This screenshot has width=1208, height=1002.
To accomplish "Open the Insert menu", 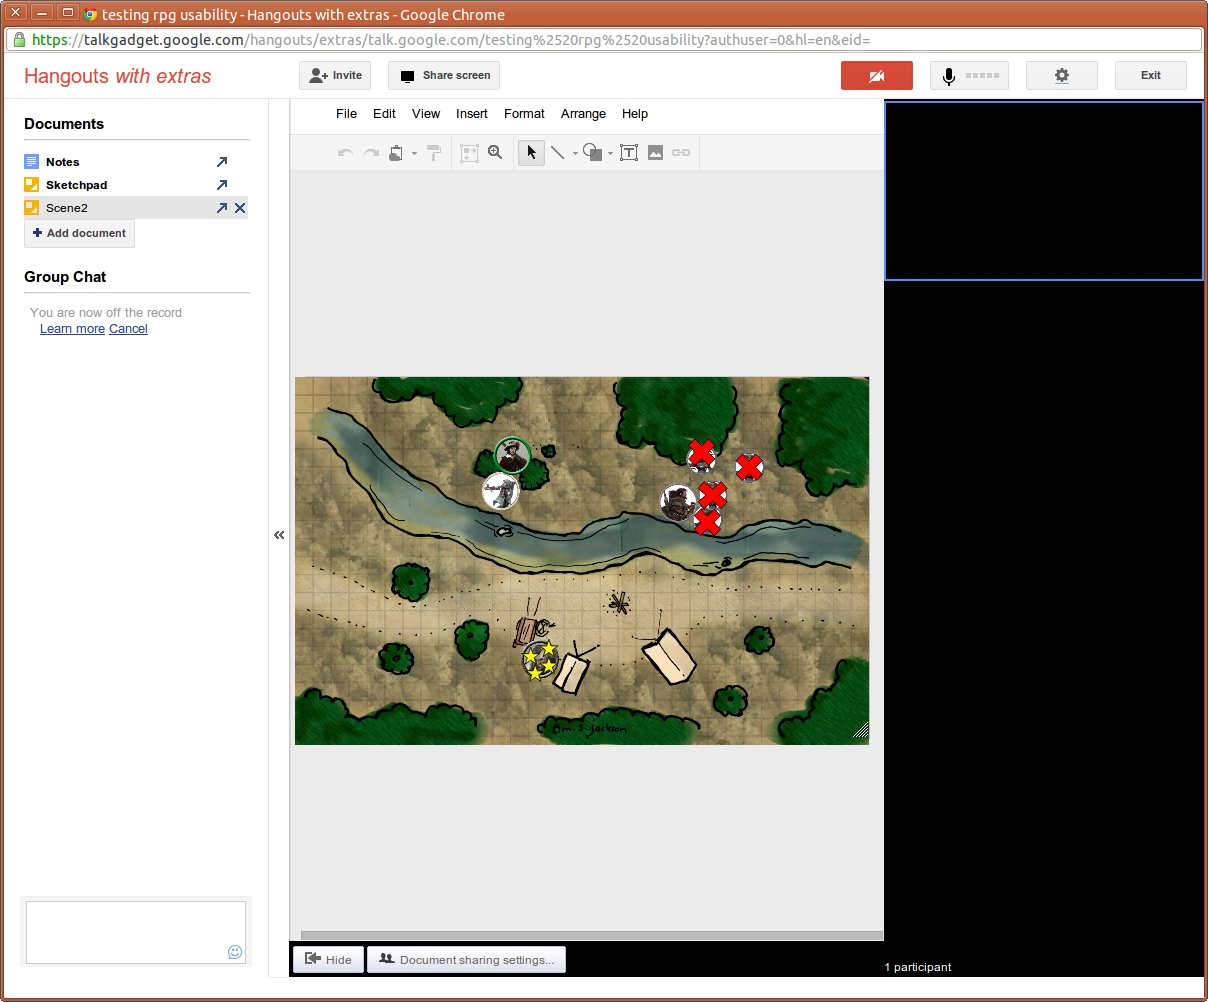I will coord(471,114).
